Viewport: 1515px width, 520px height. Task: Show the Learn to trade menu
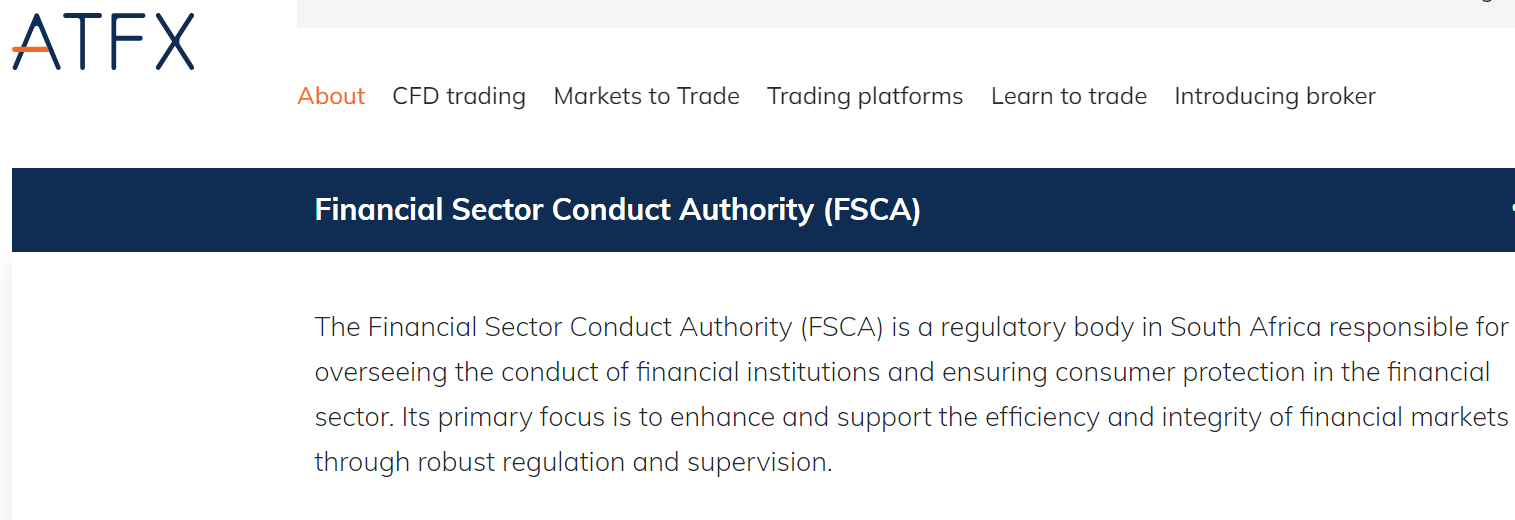tap(1068, 96)
